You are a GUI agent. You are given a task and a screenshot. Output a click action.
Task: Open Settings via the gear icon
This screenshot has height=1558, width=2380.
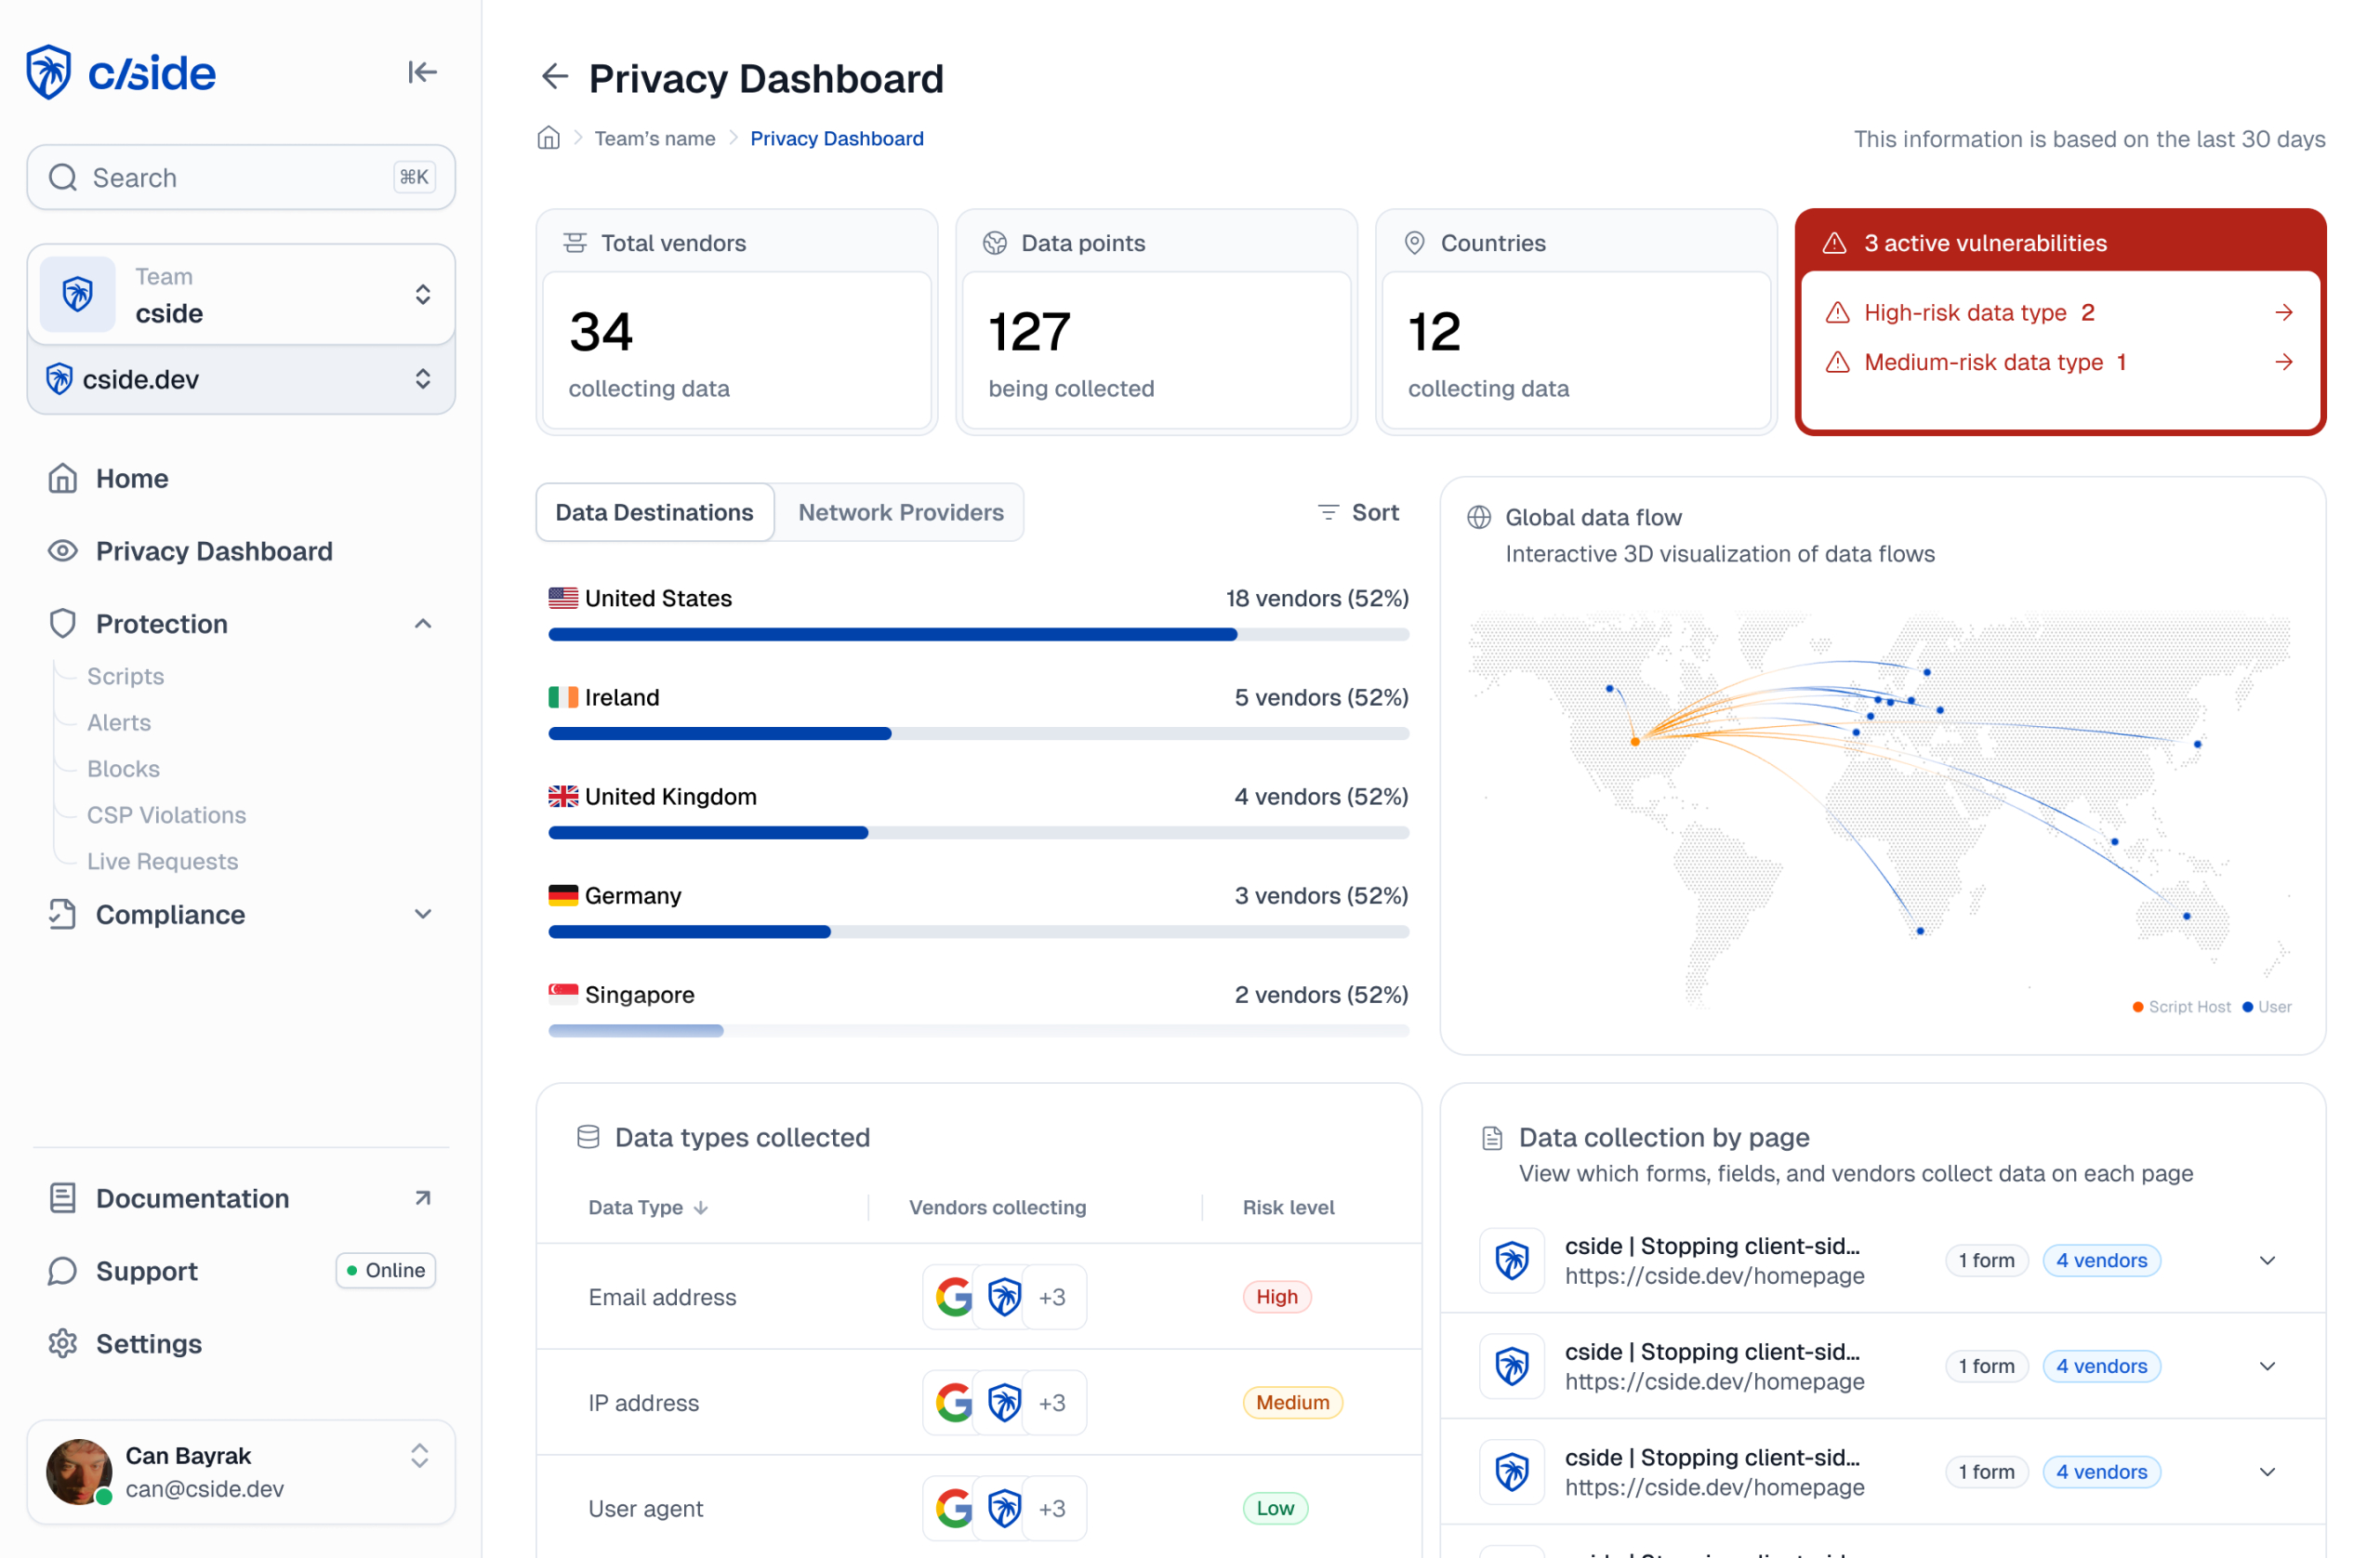(62, 1344)
